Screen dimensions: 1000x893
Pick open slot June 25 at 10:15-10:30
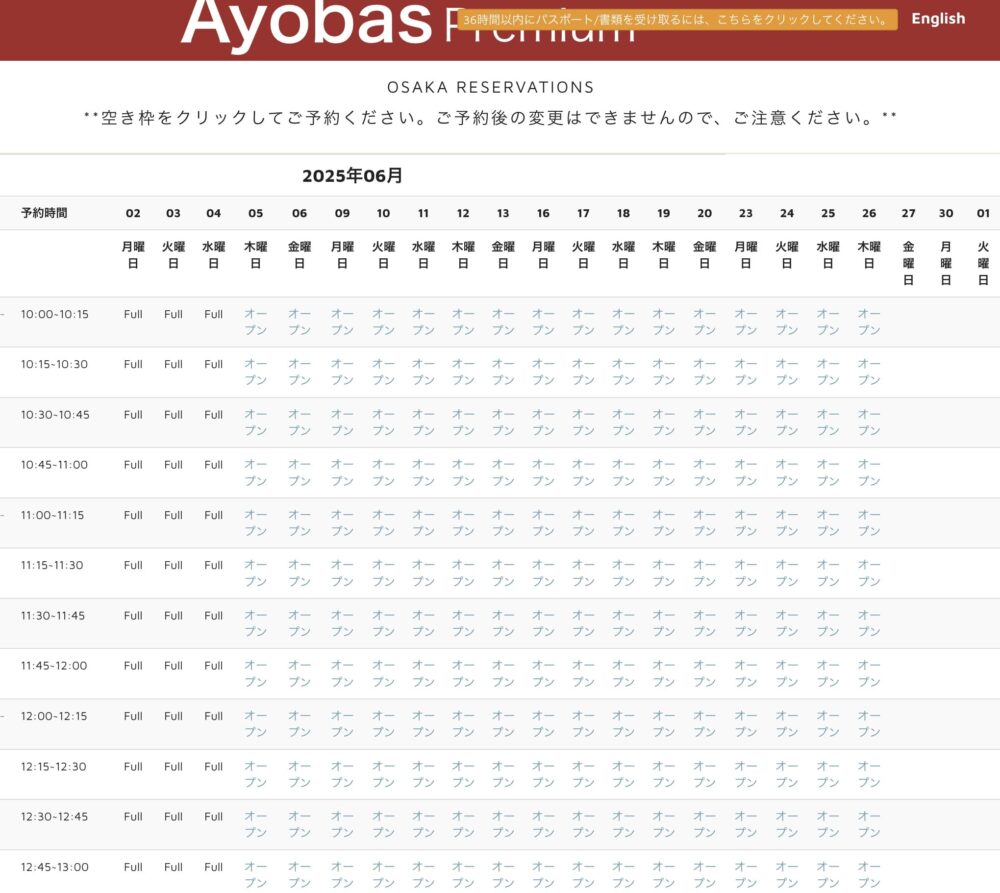click(x=828, y=372)
